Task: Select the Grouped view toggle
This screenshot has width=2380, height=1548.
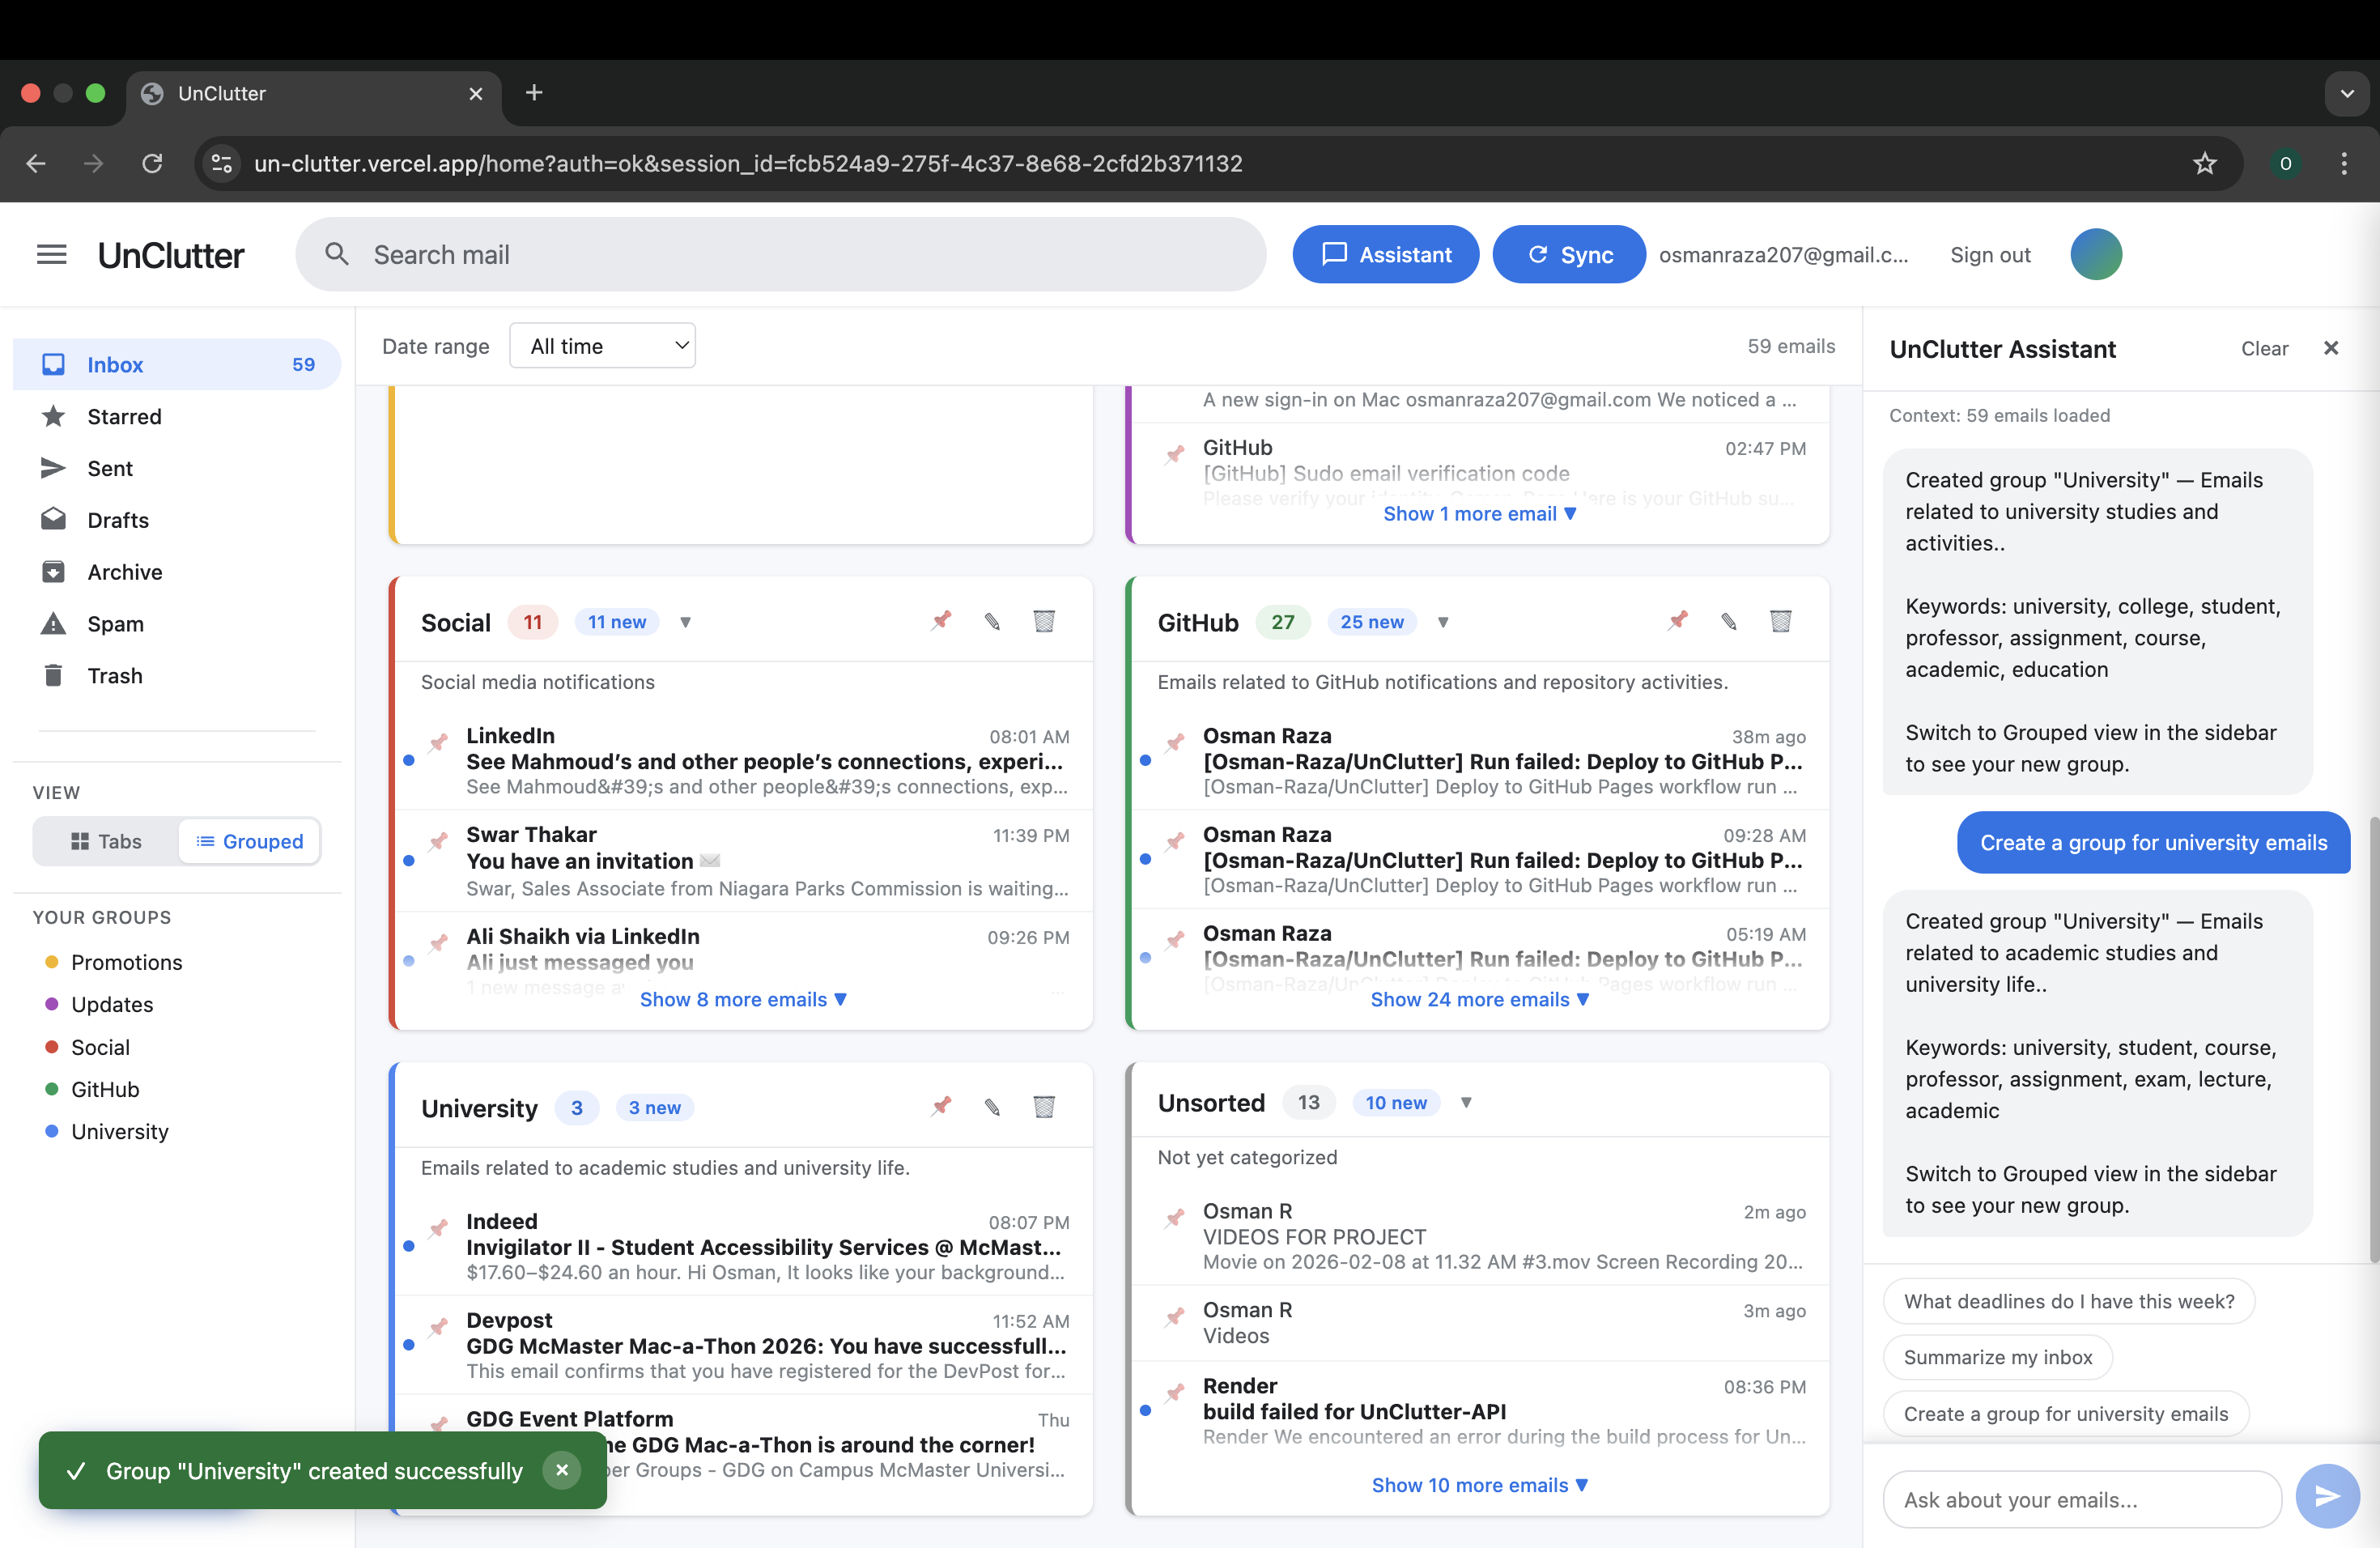Action: tap(250, 841)
